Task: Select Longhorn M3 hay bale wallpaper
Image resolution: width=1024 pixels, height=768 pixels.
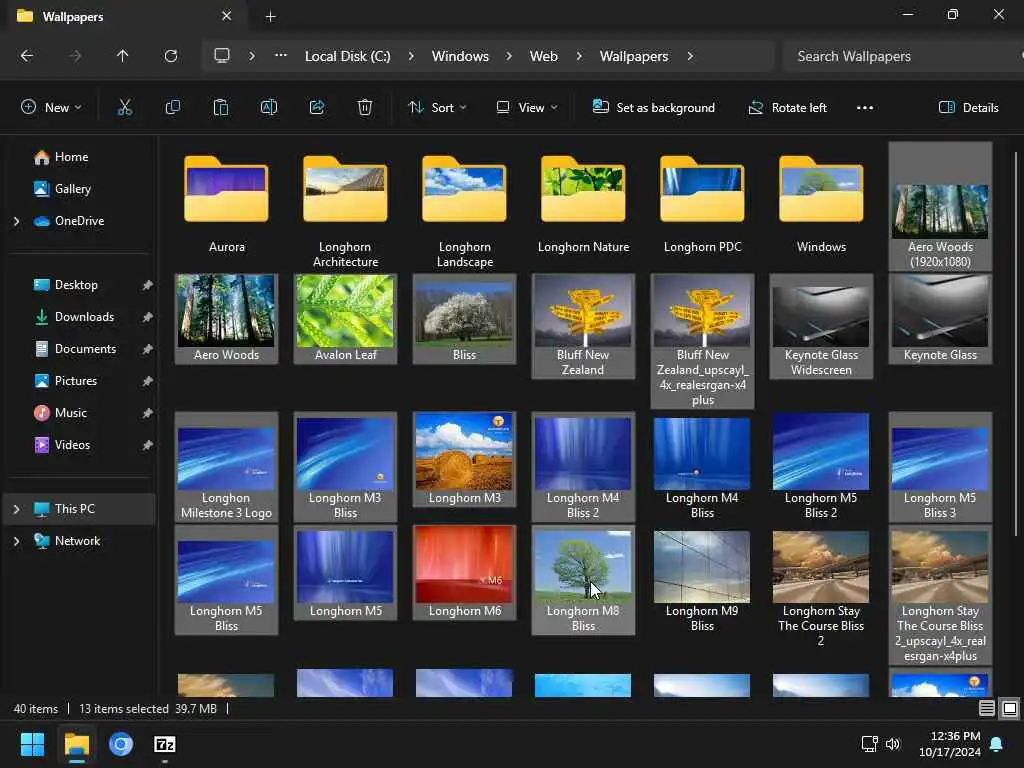Action: pyautogui.click(x=464, y=460)
